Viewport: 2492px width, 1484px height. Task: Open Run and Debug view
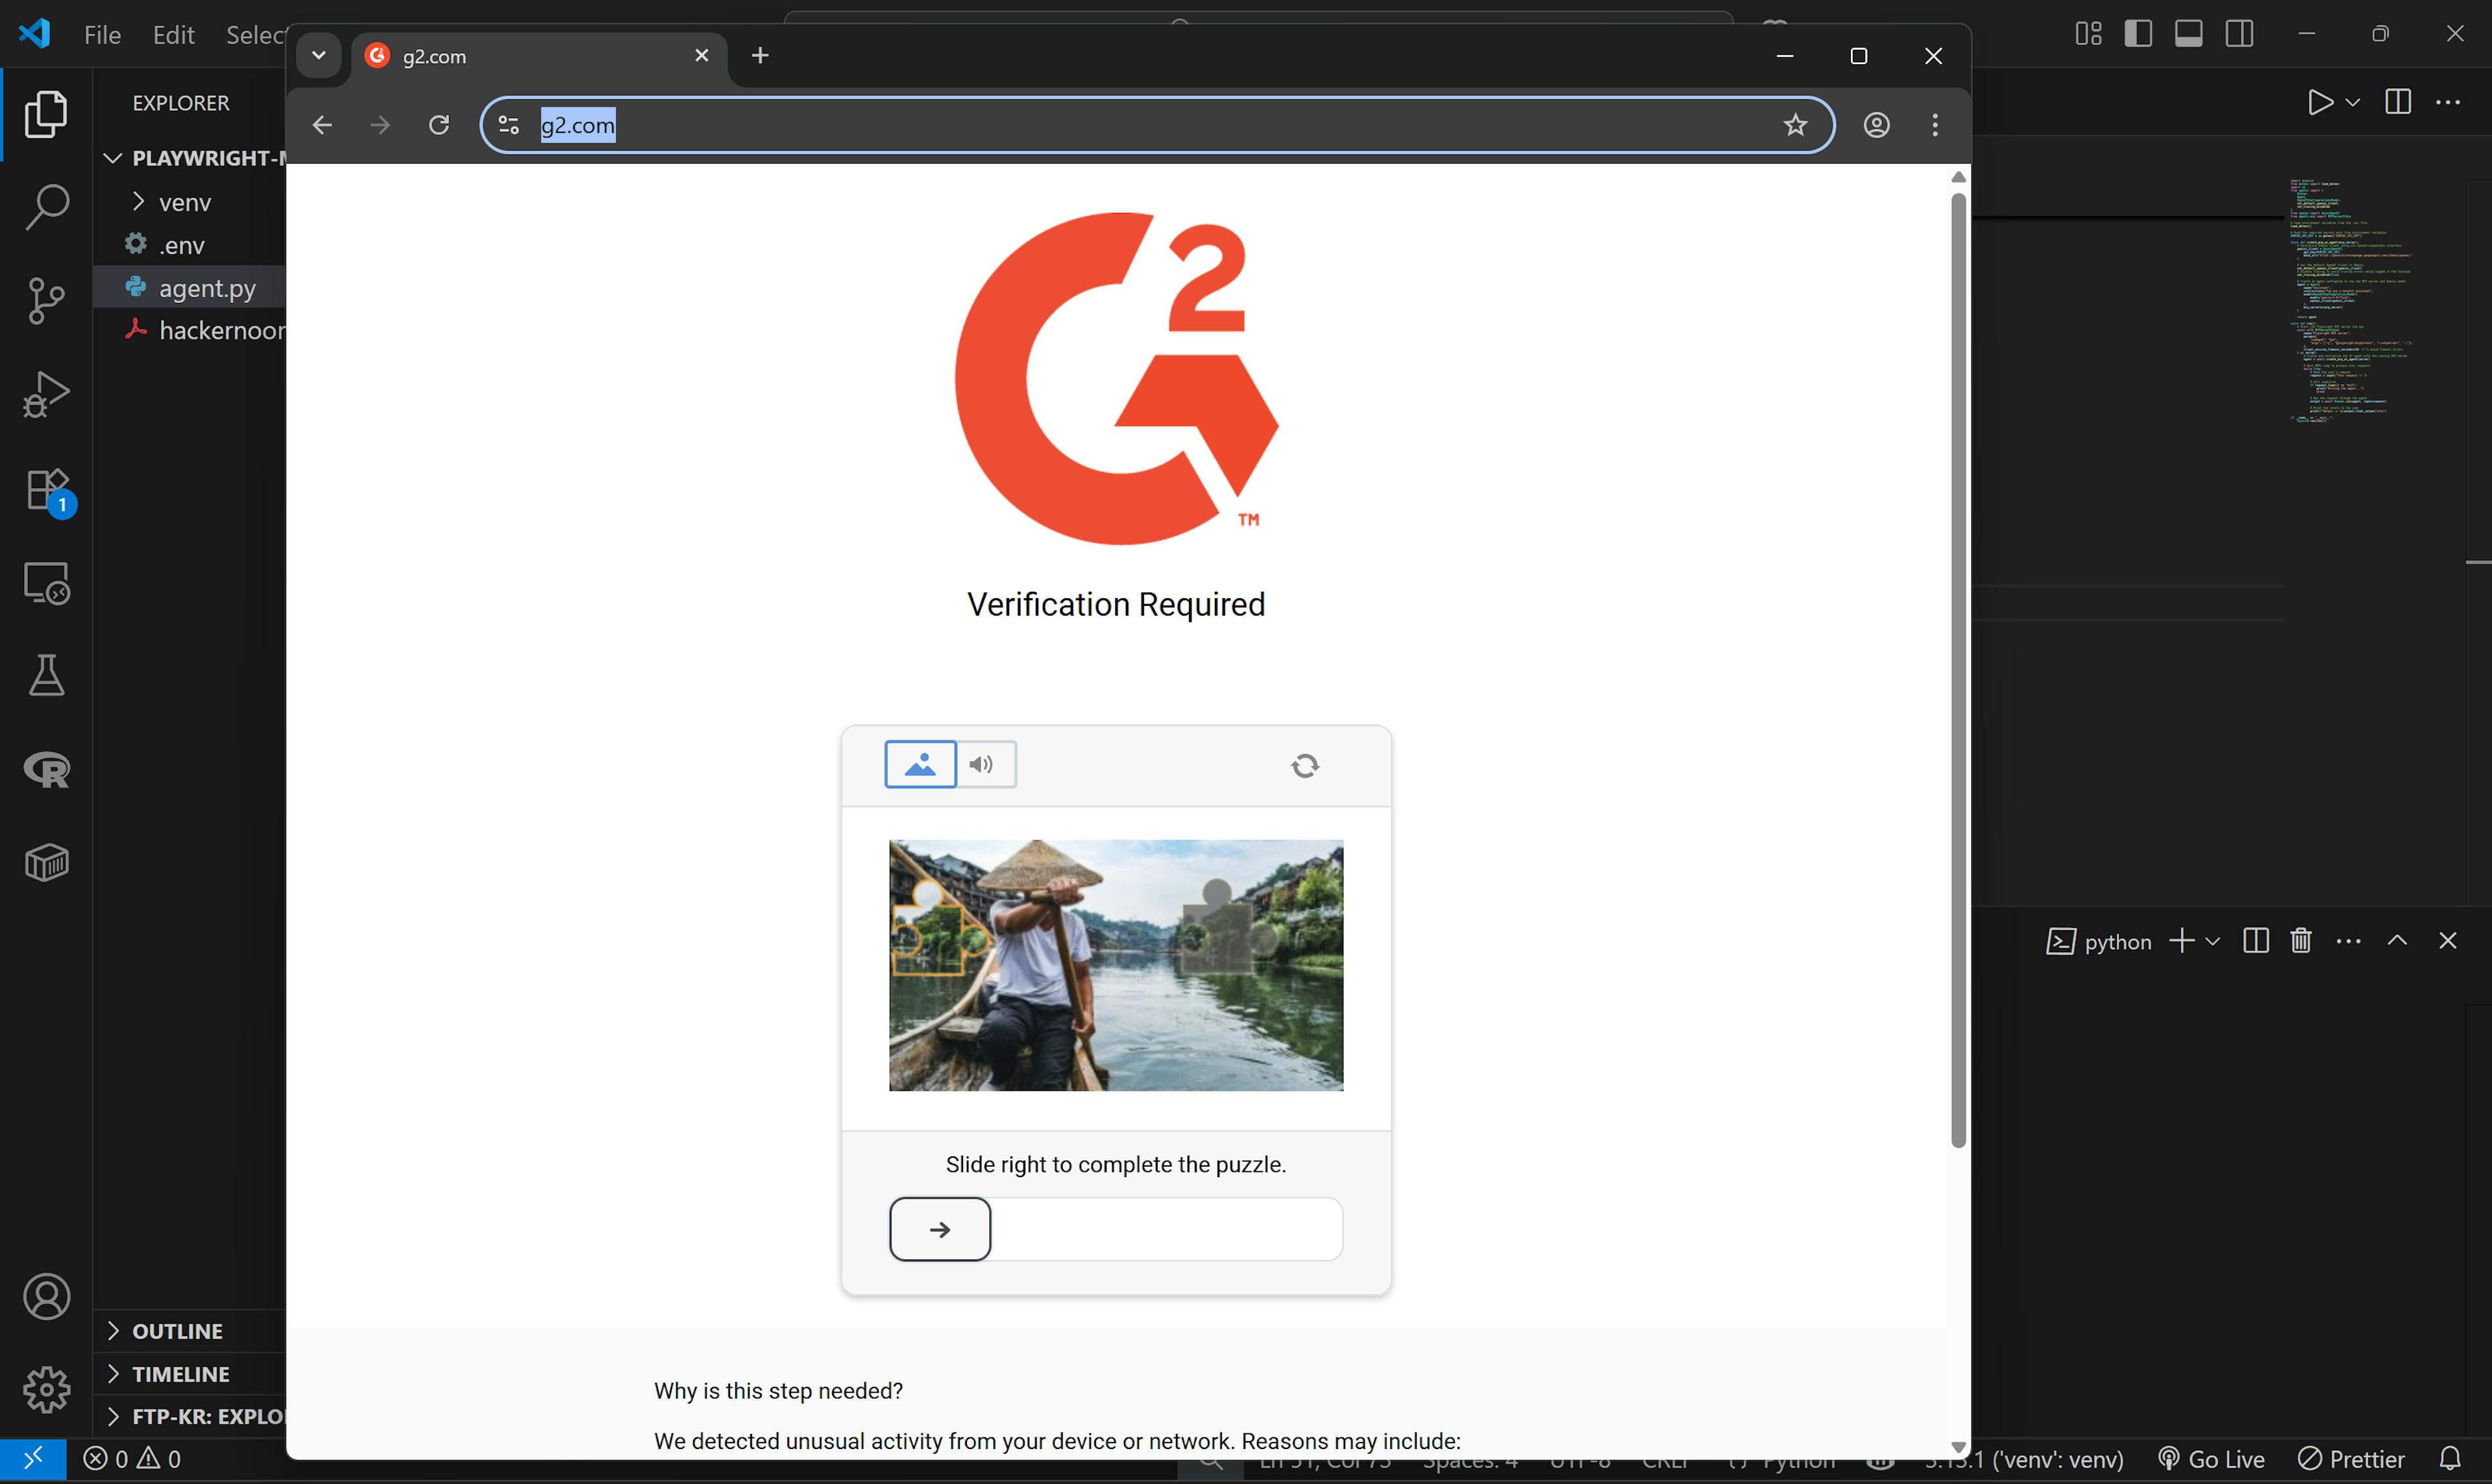46,394
